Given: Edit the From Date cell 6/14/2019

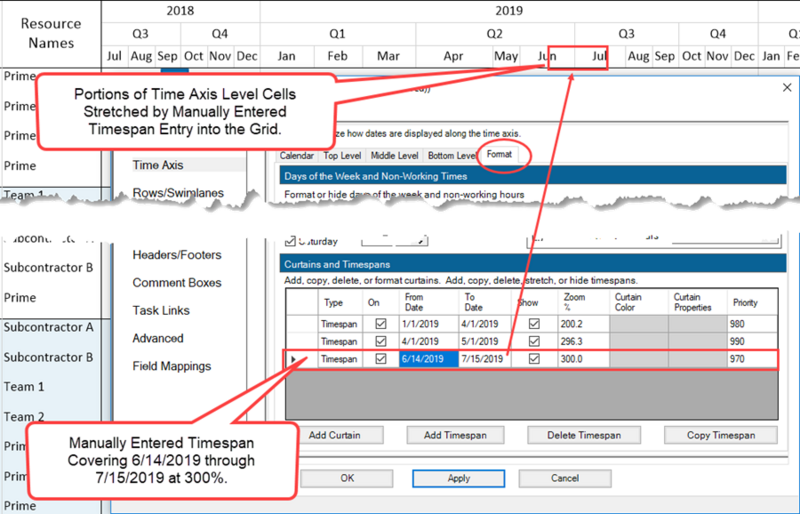Looking at the screenshot, I should point(429,359).
